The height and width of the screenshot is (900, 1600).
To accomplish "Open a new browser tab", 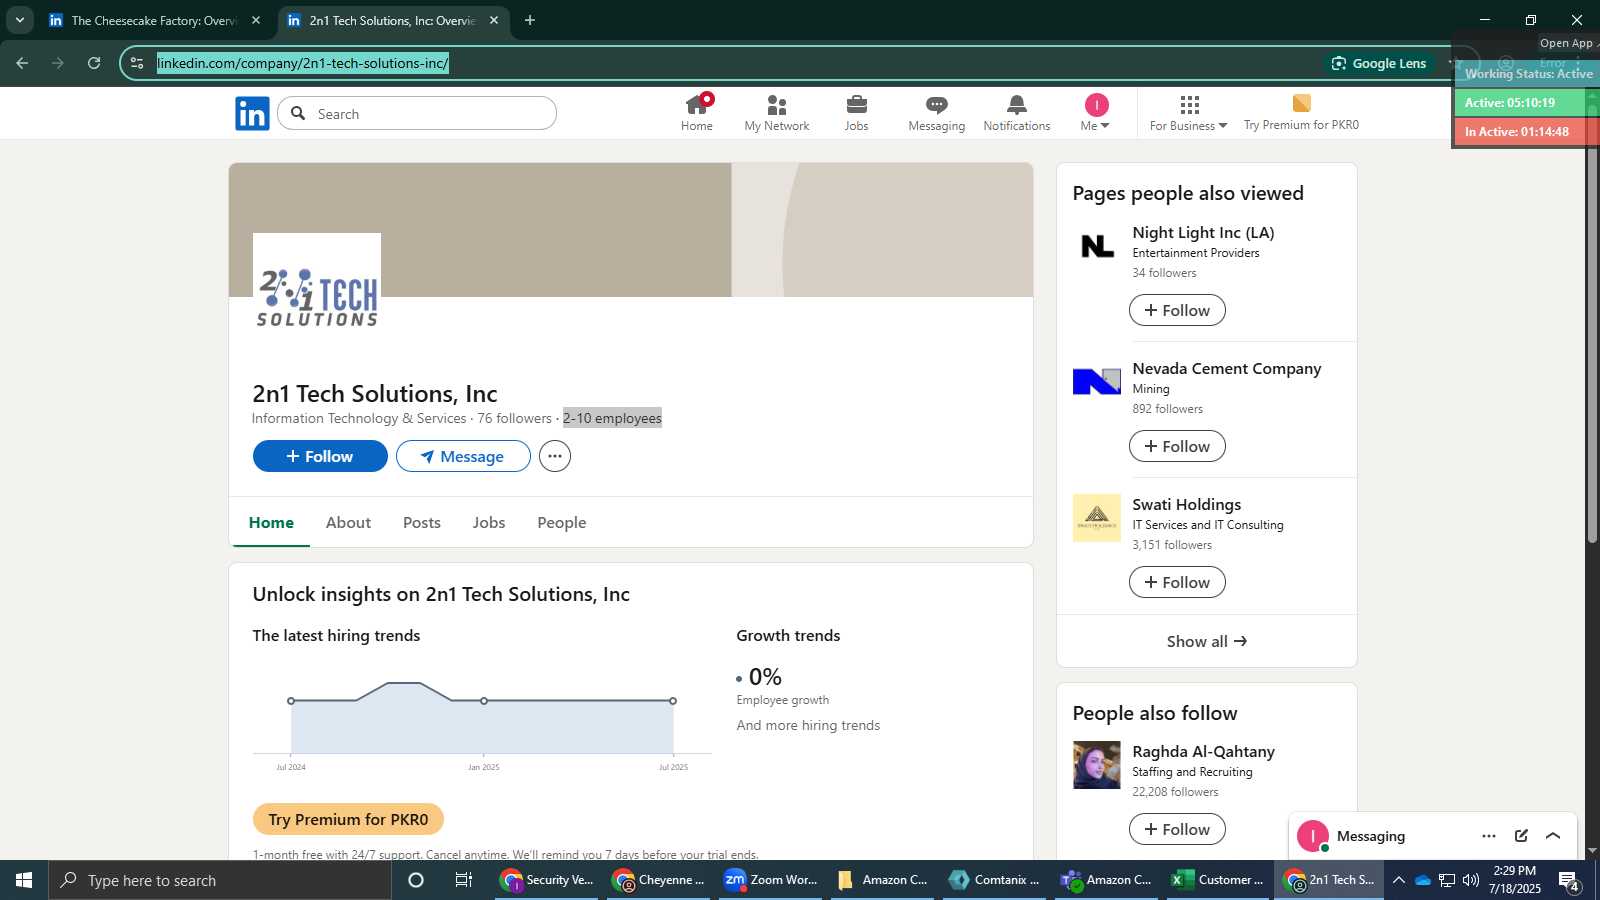I will [x=530, y=20].
